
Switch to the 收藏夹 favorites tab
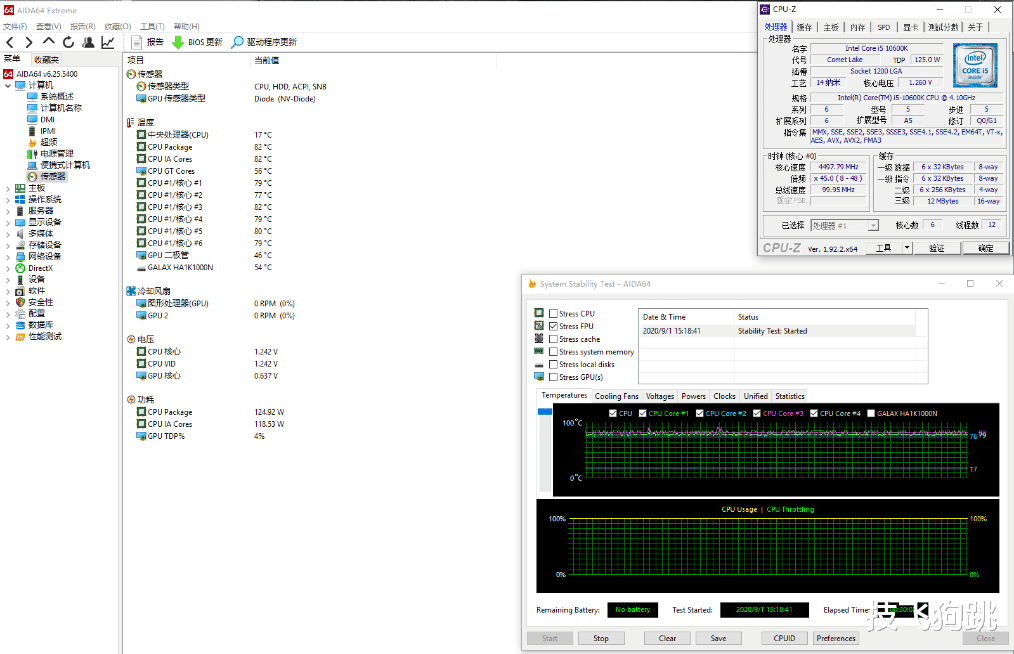47,60
